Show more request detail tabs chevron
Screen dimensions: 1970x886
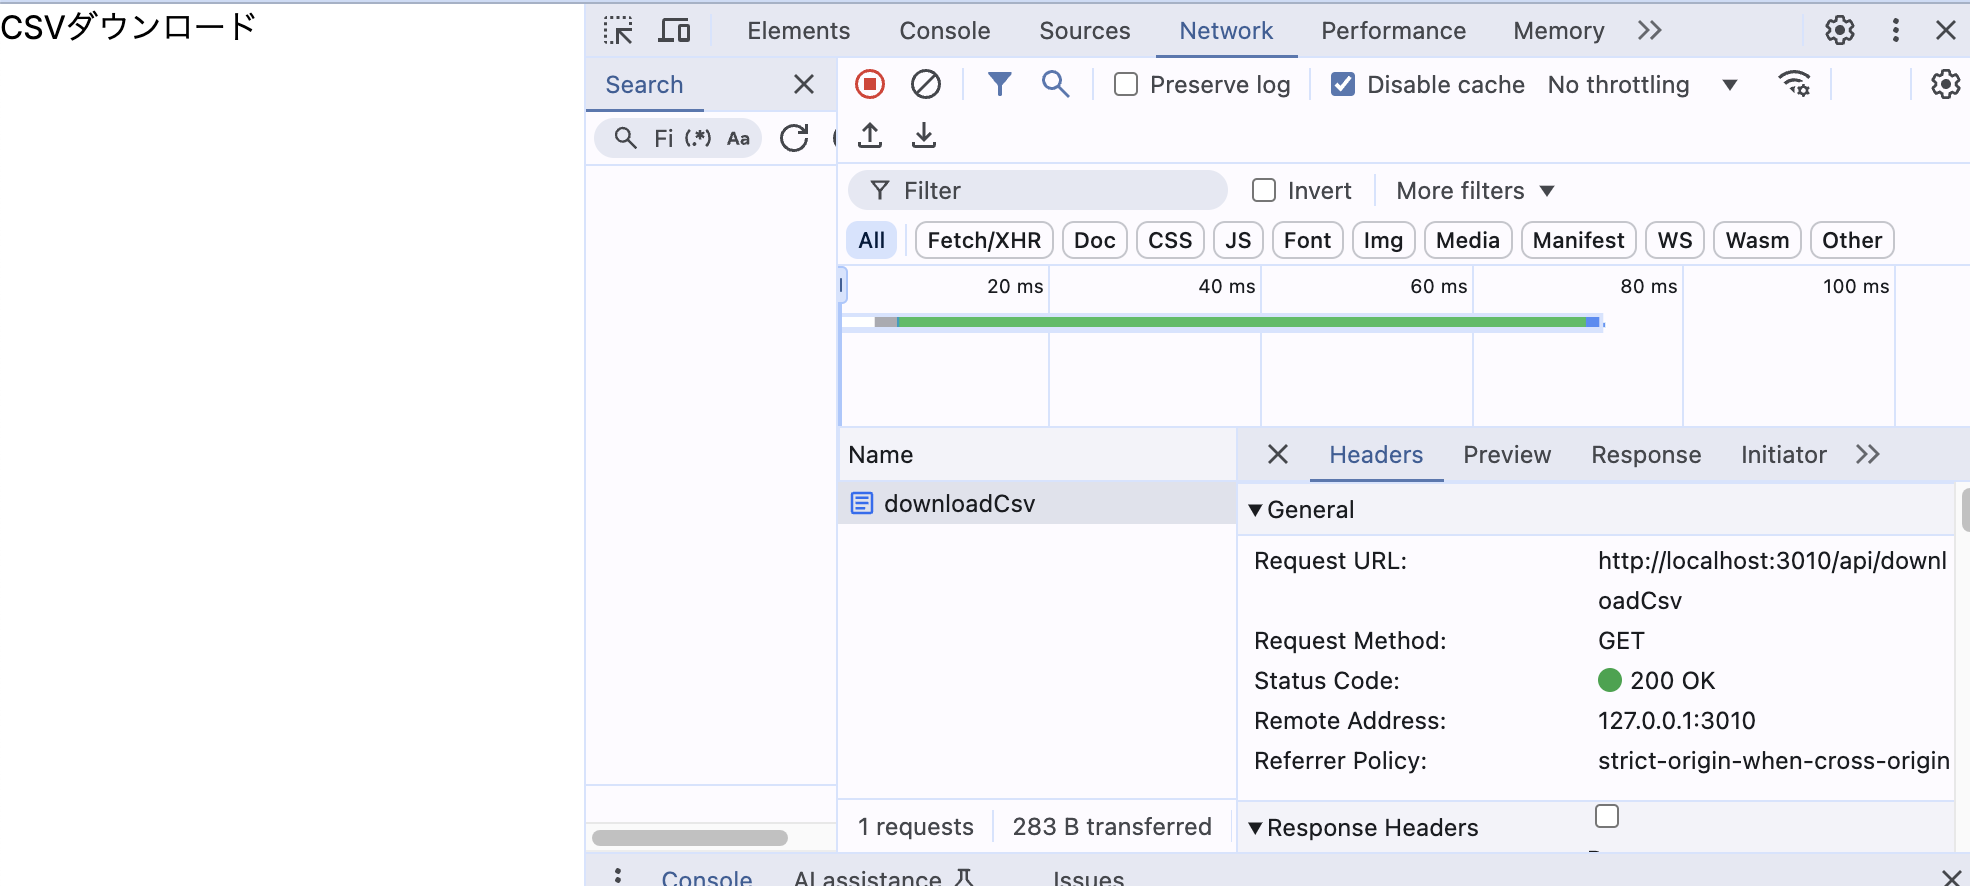1867,455
